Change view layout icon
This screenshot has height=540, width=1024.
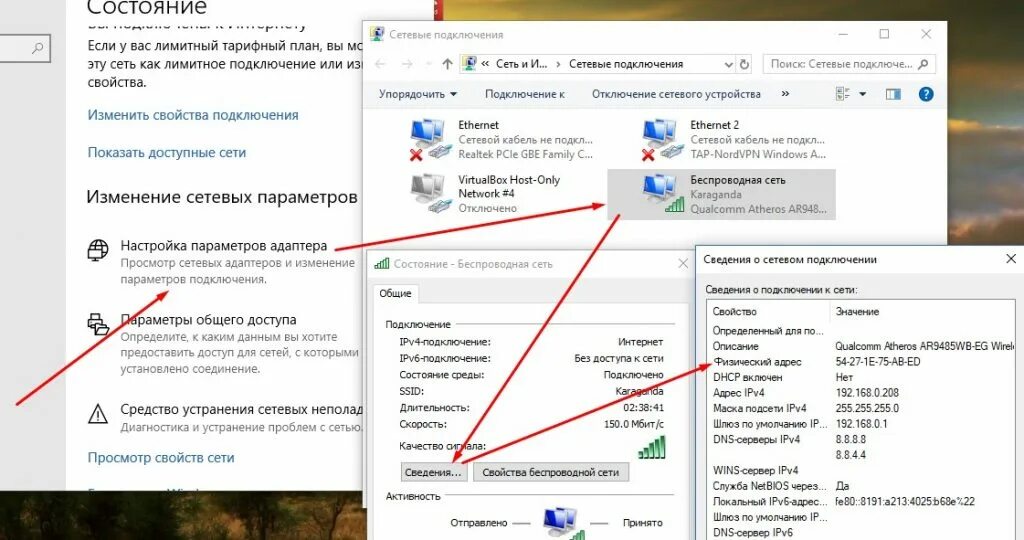point(842,94)
